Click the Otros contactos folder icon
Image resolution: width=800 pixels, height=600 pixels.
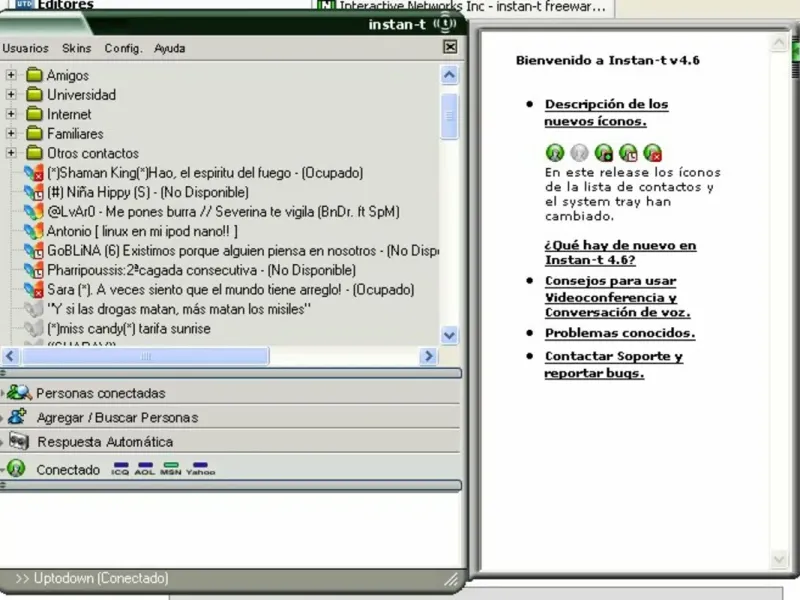point(34,153)
